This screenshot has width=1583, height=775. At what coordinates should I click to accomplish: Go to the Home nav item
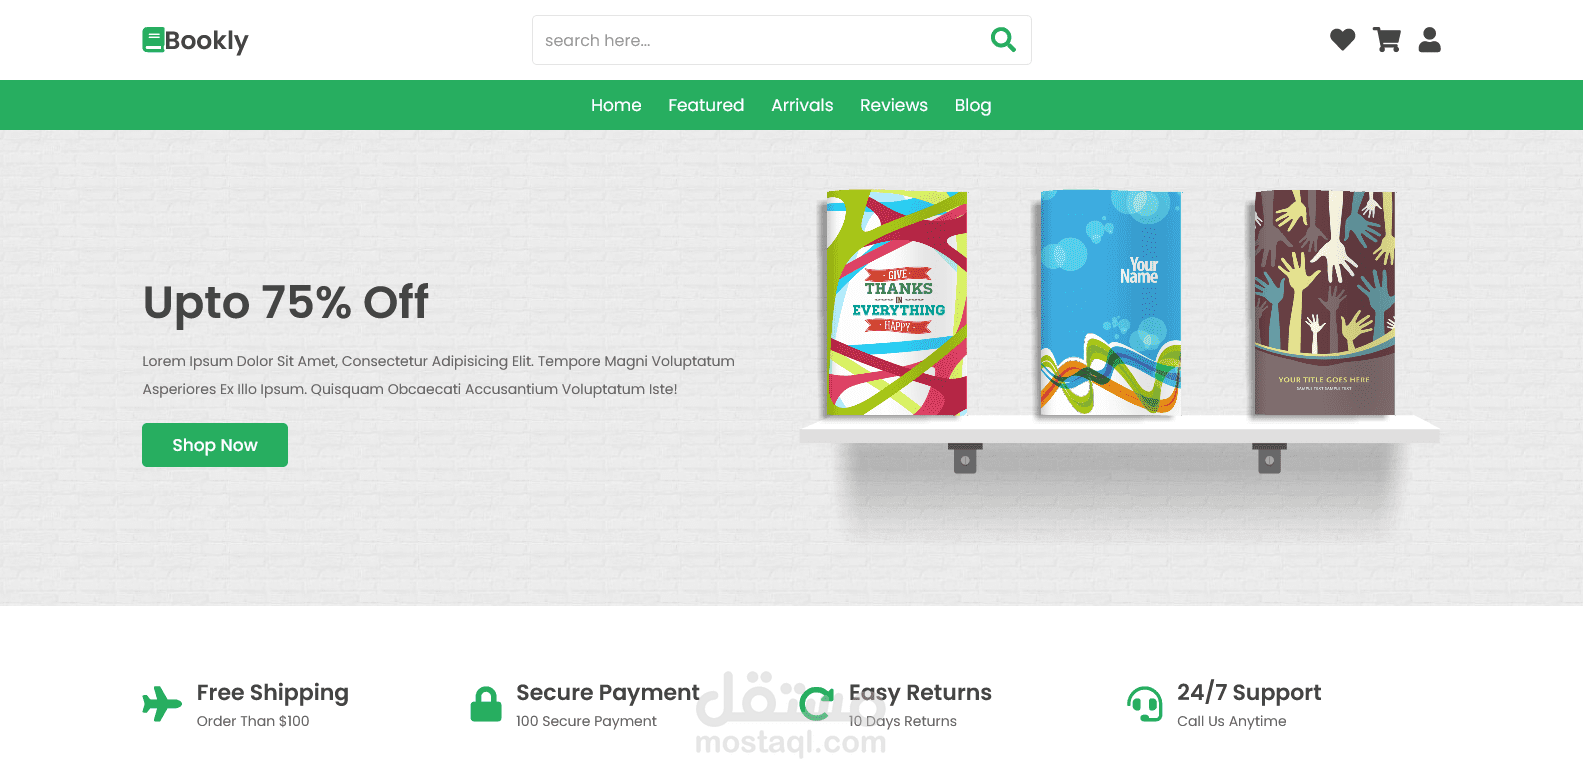click(x=616, y=105)
